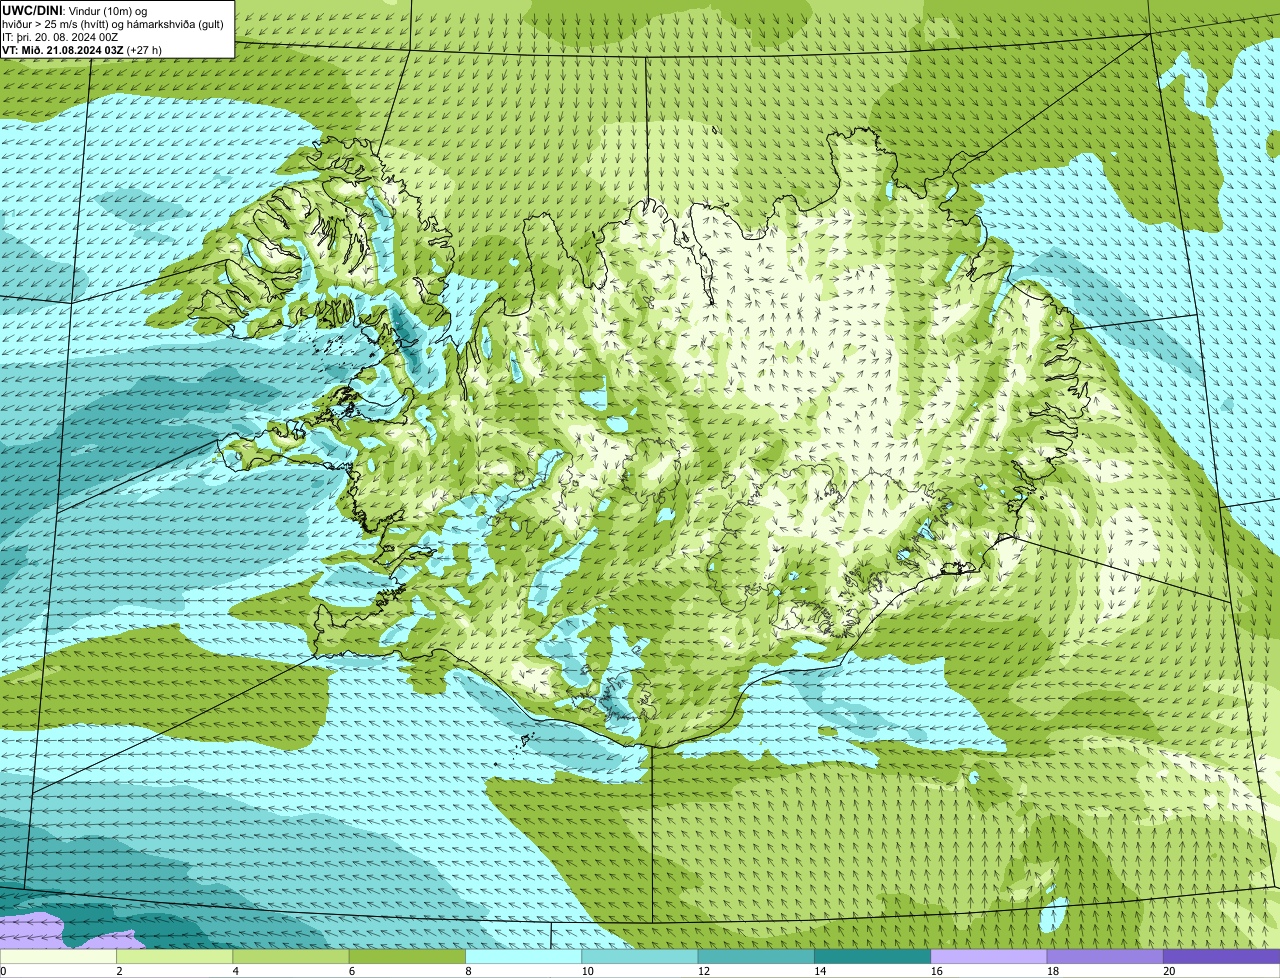Click the legend scale label "20"
The image size is (1280, 978).
(x=1169, y=971)
